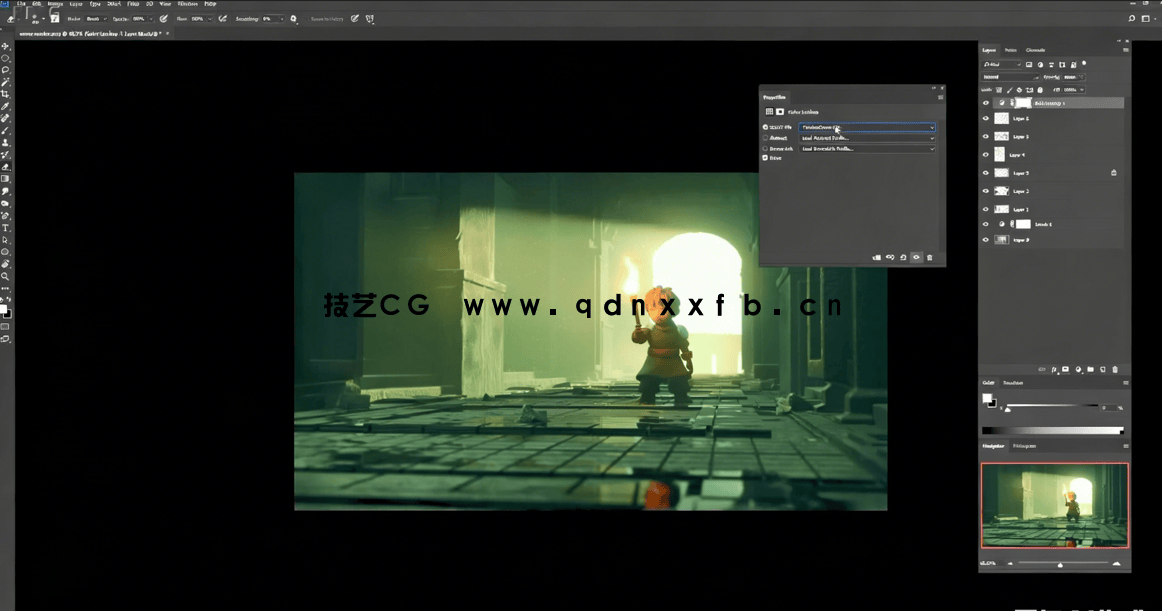The width and height of the screenshot is (1162, 611).
Task: Open the layer blend mode dropdown
Action: pyautogui.click(x=1010, y=77)
